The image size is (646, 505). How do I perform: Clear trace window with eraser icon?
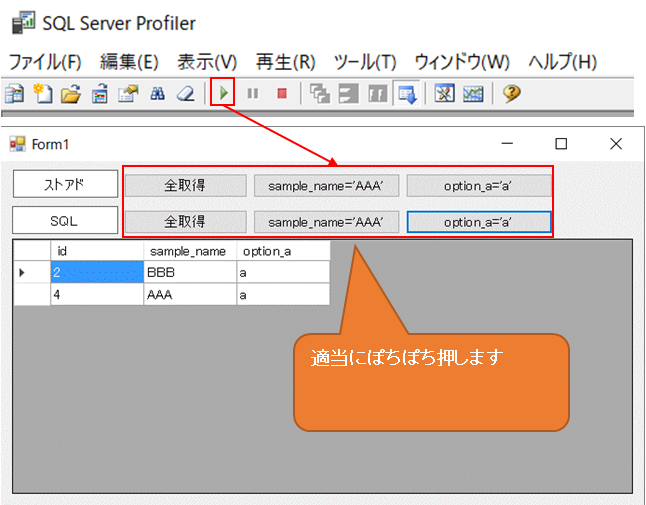[186, 94]
